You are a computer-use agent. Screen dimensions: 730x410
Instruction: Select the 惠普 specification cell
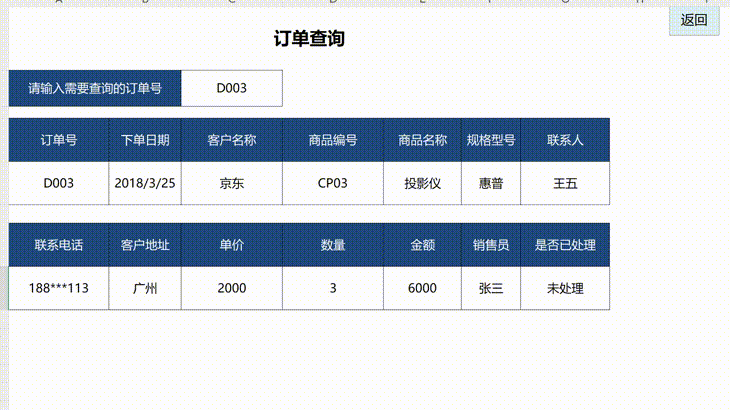click(491, 183)
